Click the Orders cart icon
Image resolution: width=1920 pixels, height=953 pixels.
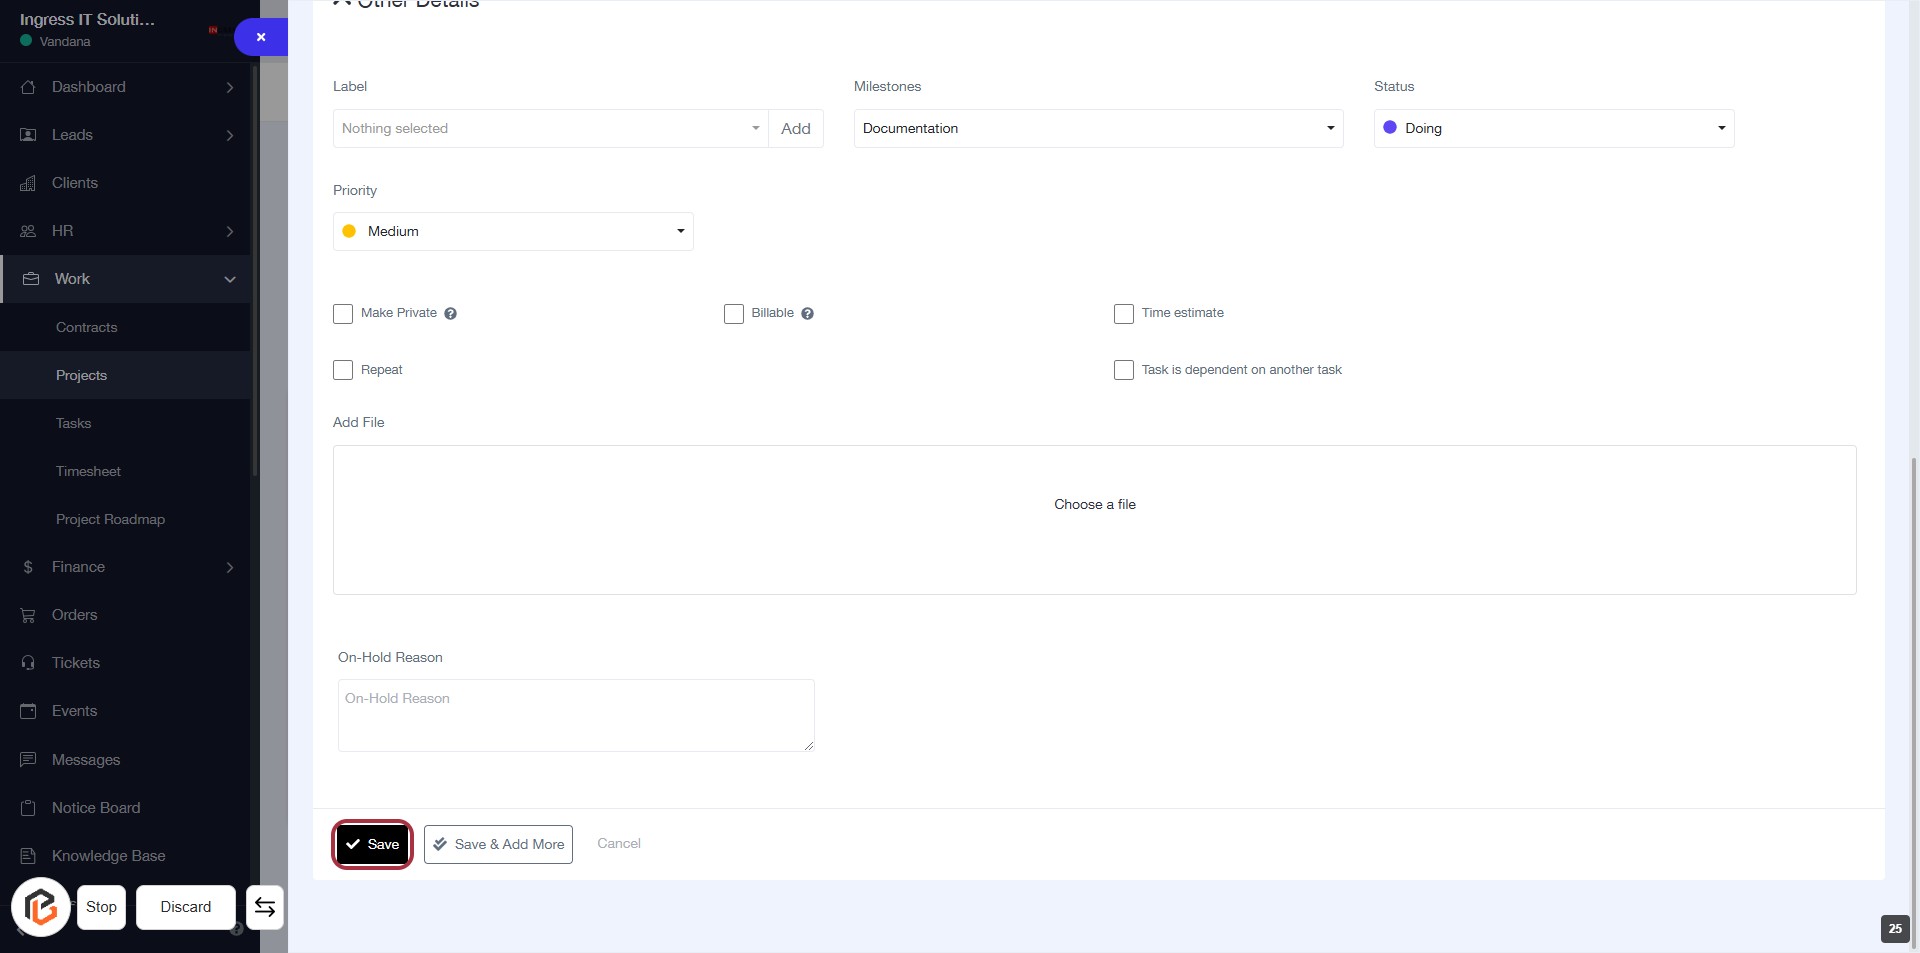pyautogui.click(x=28, y=615)
